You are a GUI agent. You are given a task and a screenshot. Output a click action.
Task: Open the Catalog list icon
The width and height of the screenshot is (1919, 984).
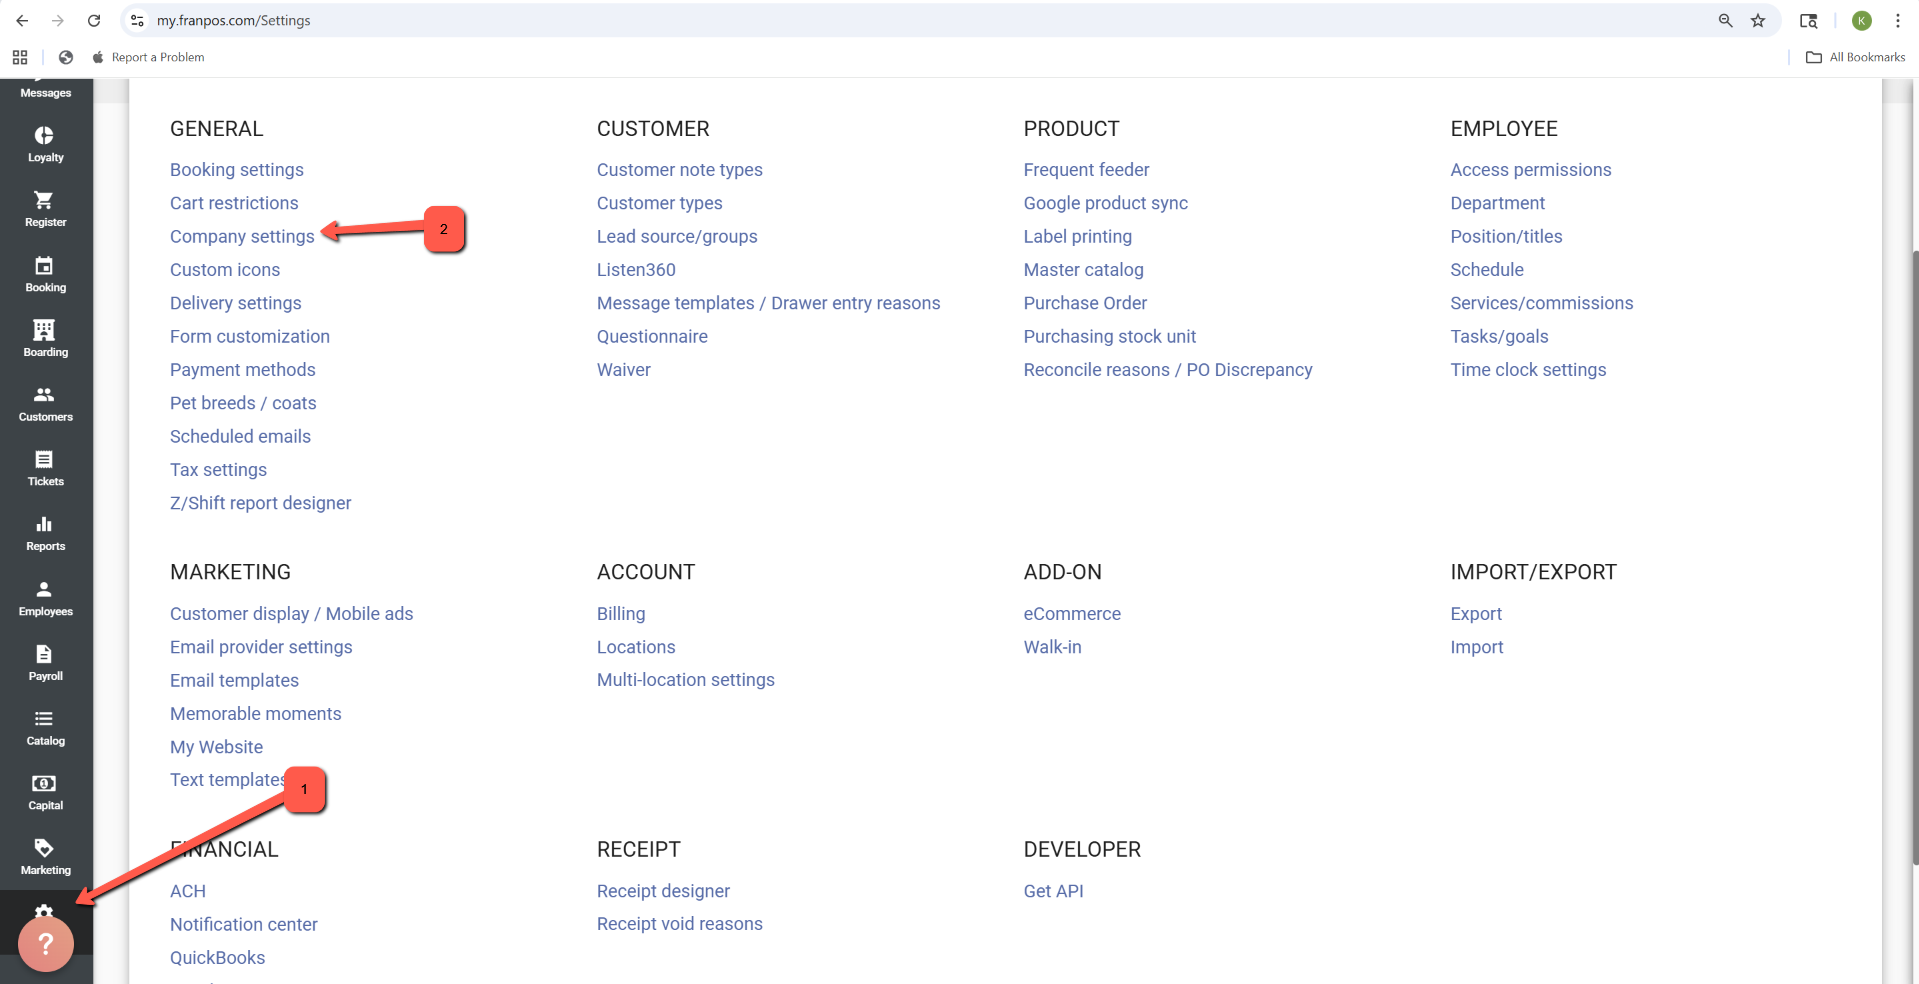point(44,719)
